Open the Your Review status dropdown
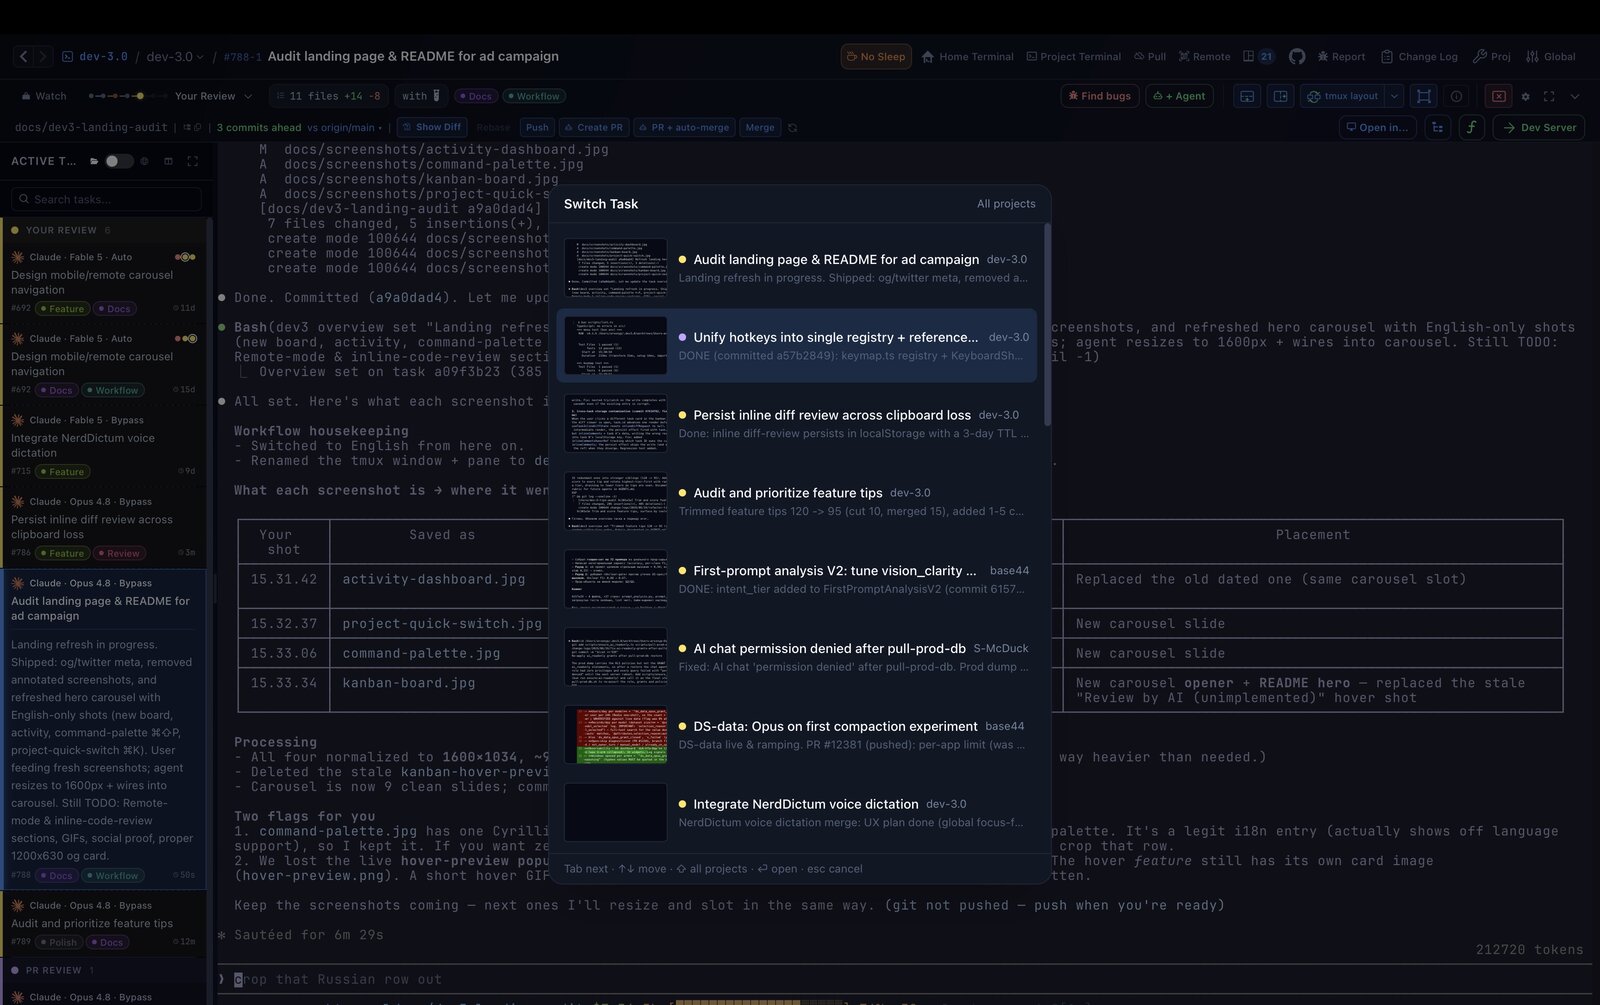The image size is (1600, 1005). 213,96
